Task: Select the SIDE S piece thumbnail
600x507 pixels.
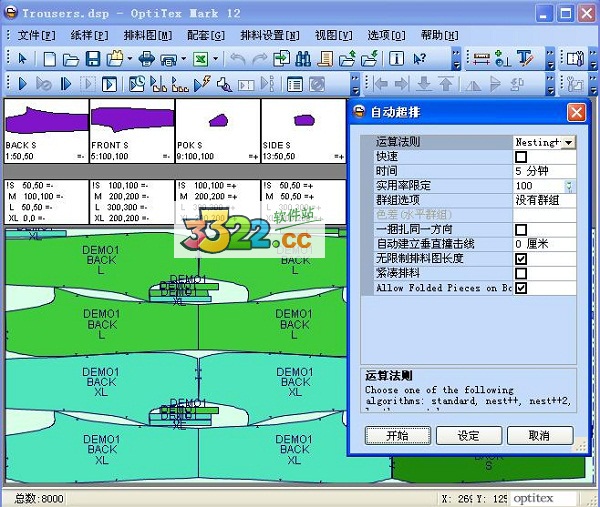Action: 303,131
